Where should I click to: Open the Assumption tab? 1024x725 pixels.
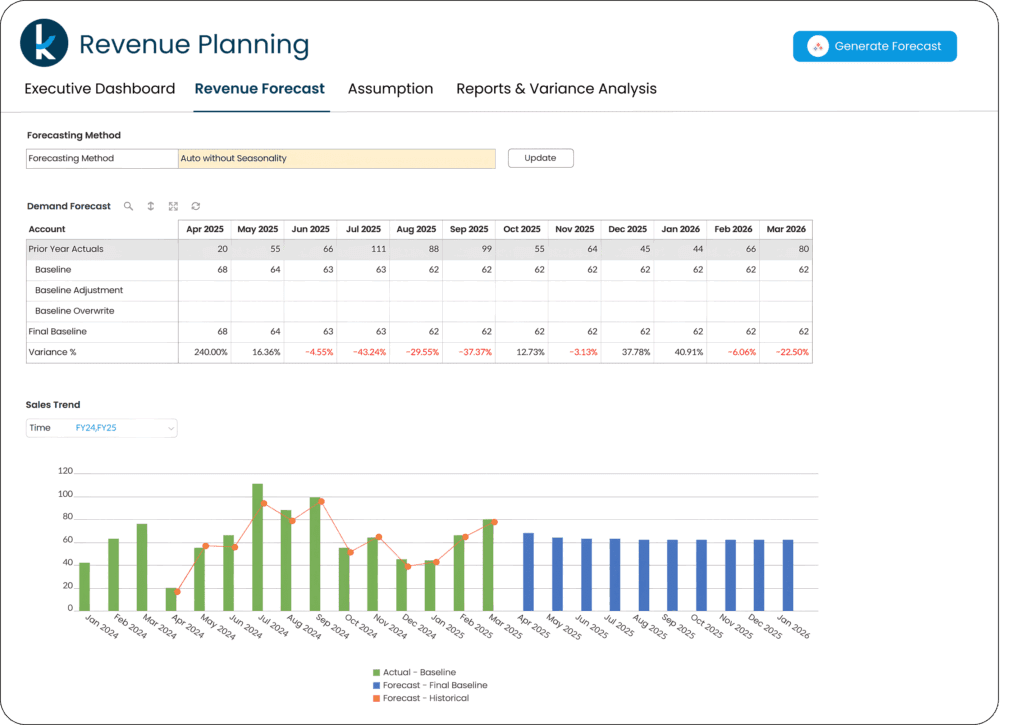tap(390, 89)
